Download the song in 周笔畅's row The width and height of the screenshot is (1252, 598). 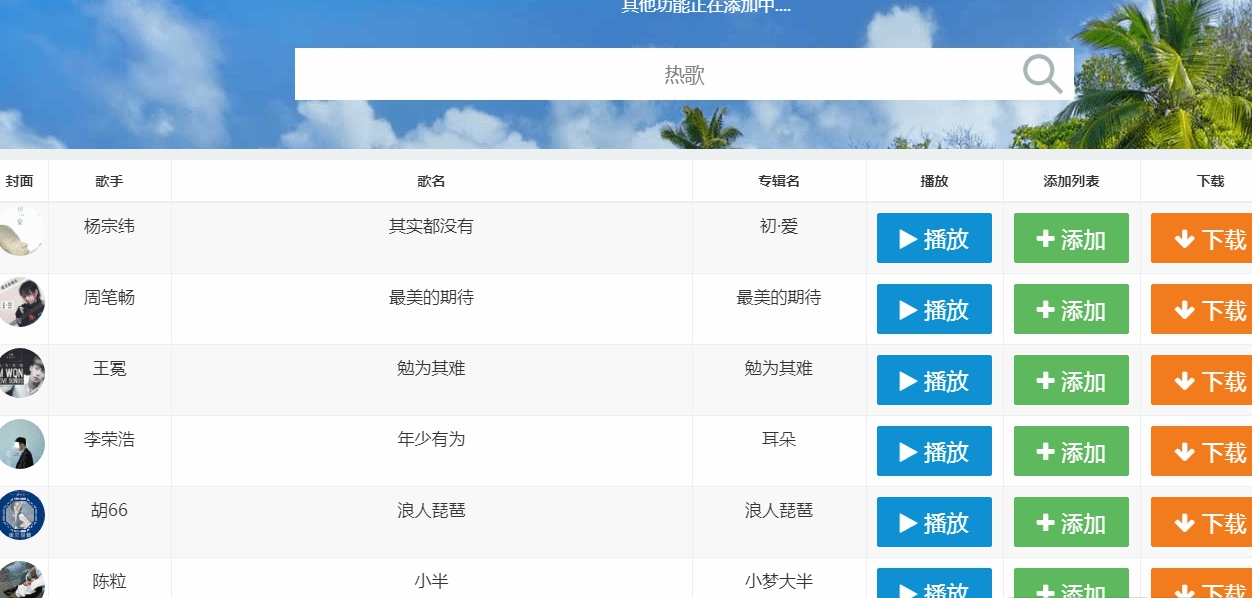[1202, 309]
